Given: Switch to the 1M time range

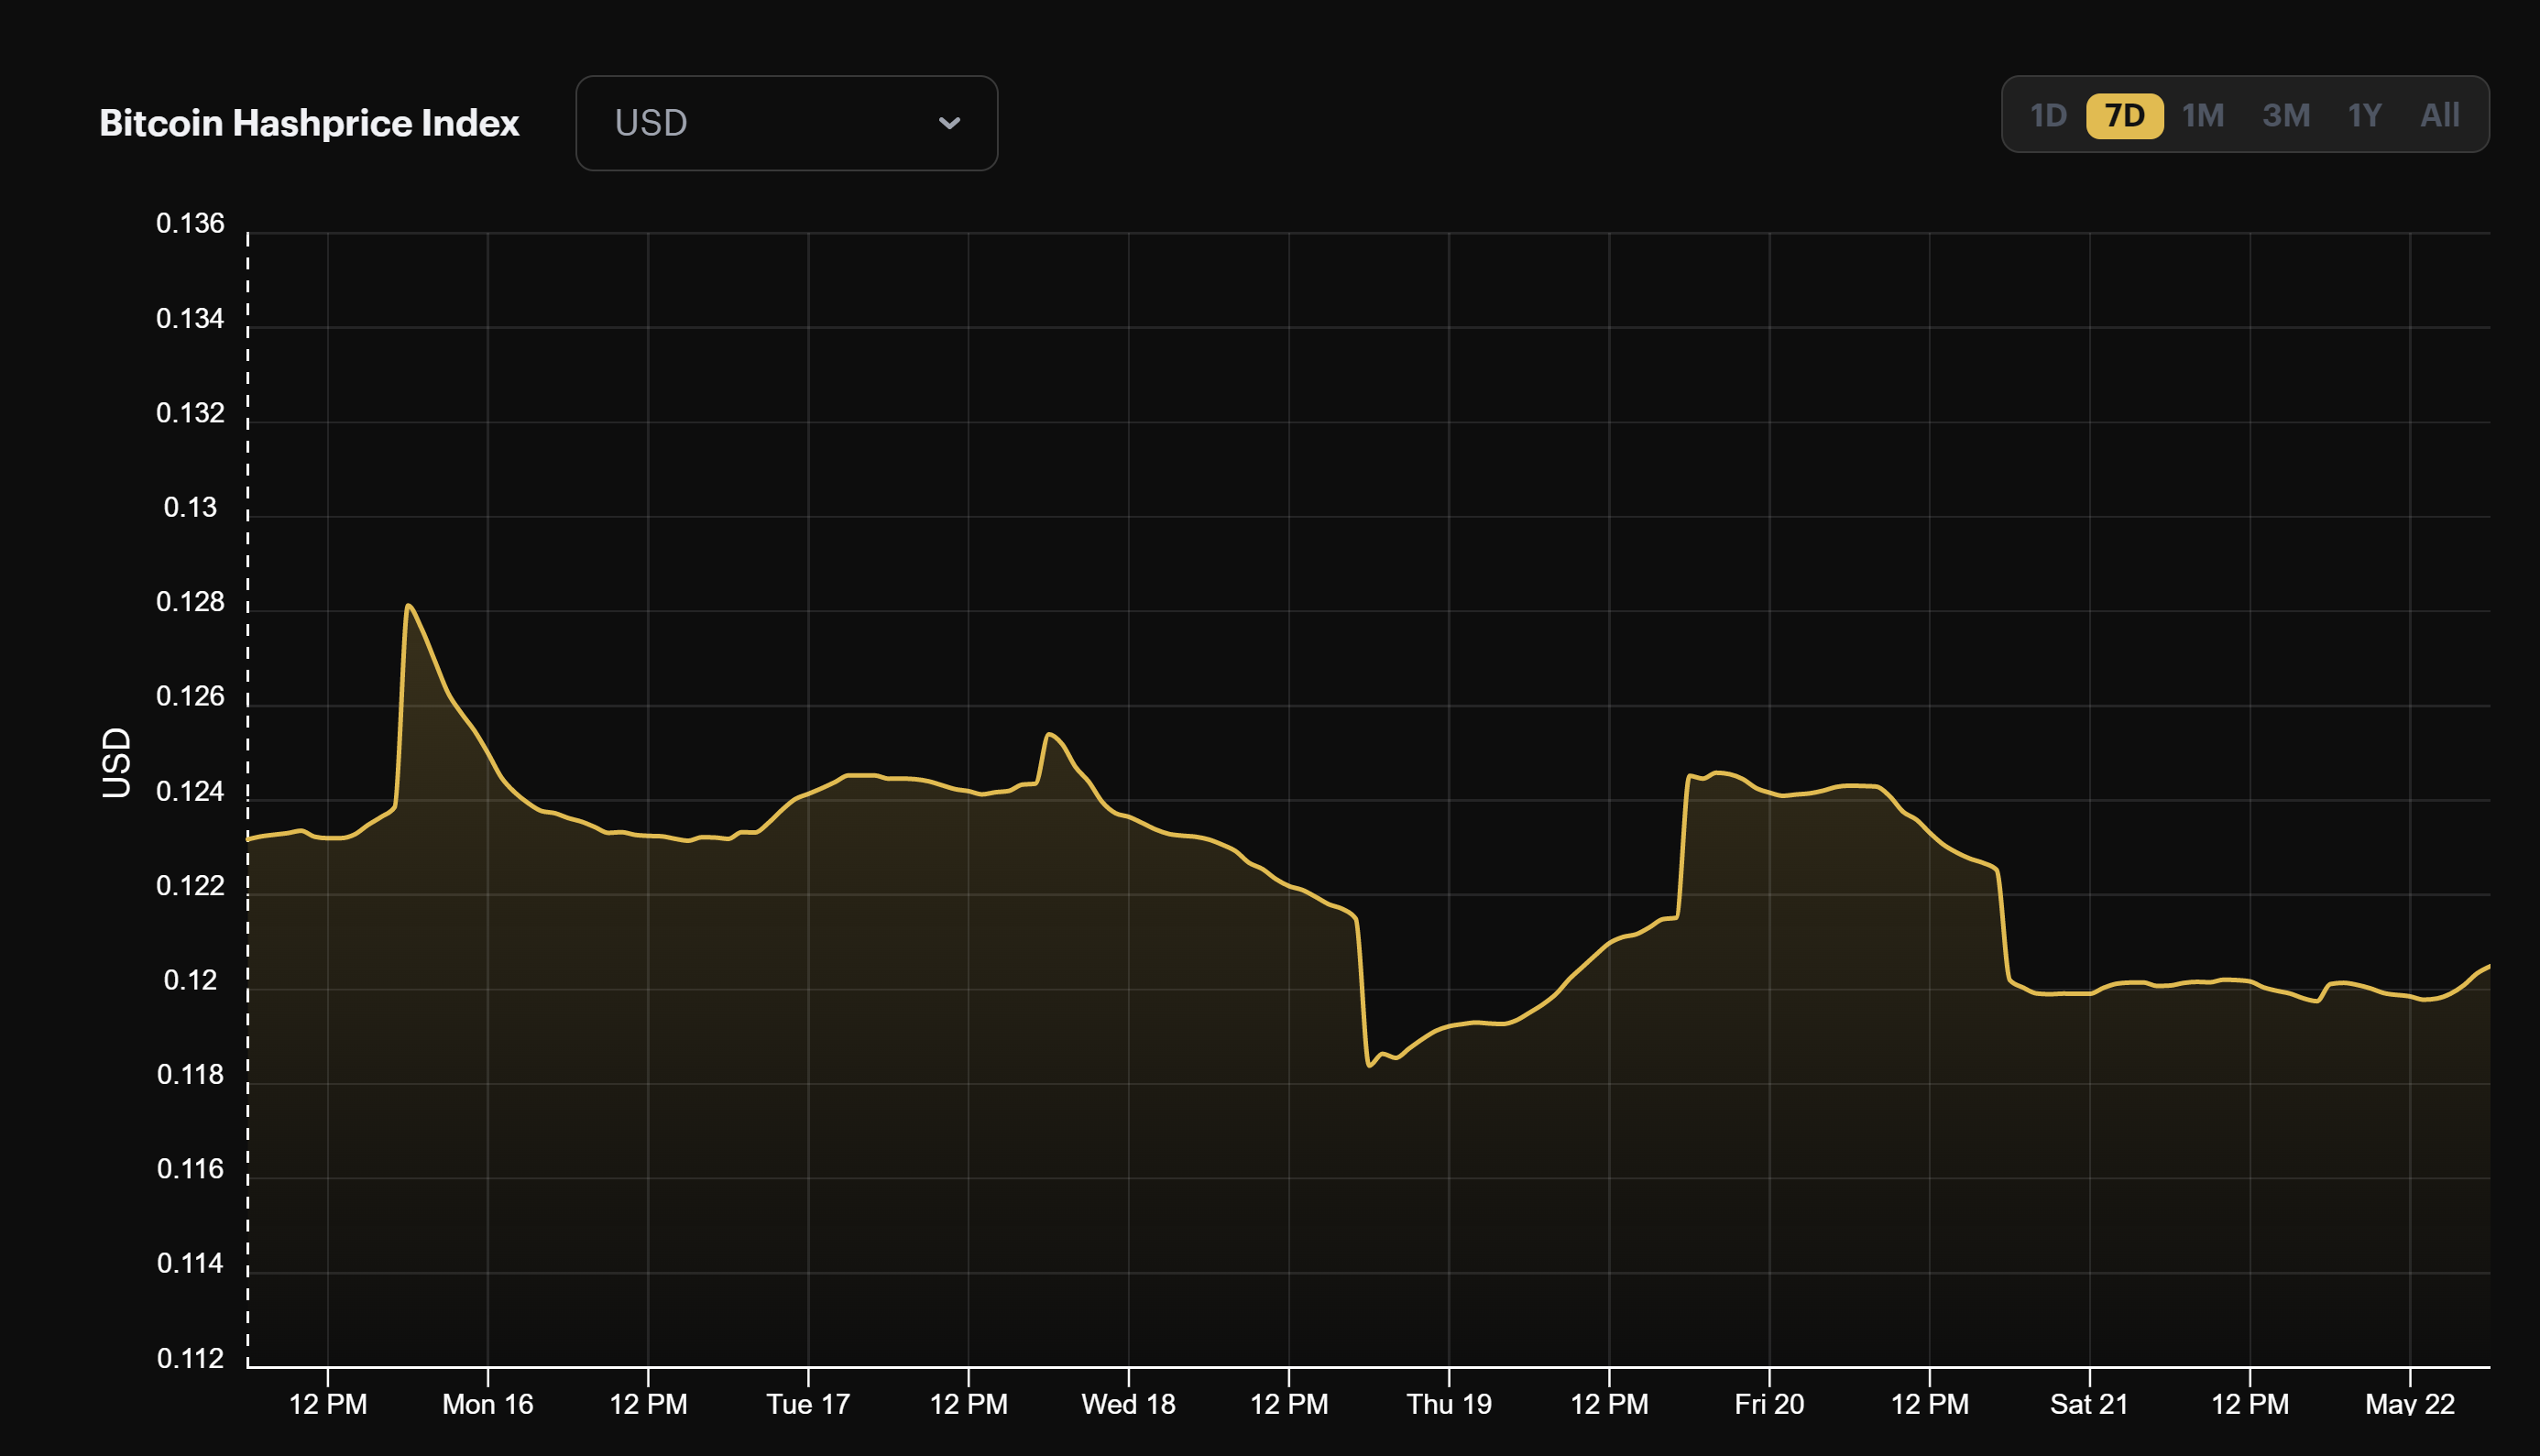Looking at the screenshot, I should pyautogui.click(x=2203, y=115).
